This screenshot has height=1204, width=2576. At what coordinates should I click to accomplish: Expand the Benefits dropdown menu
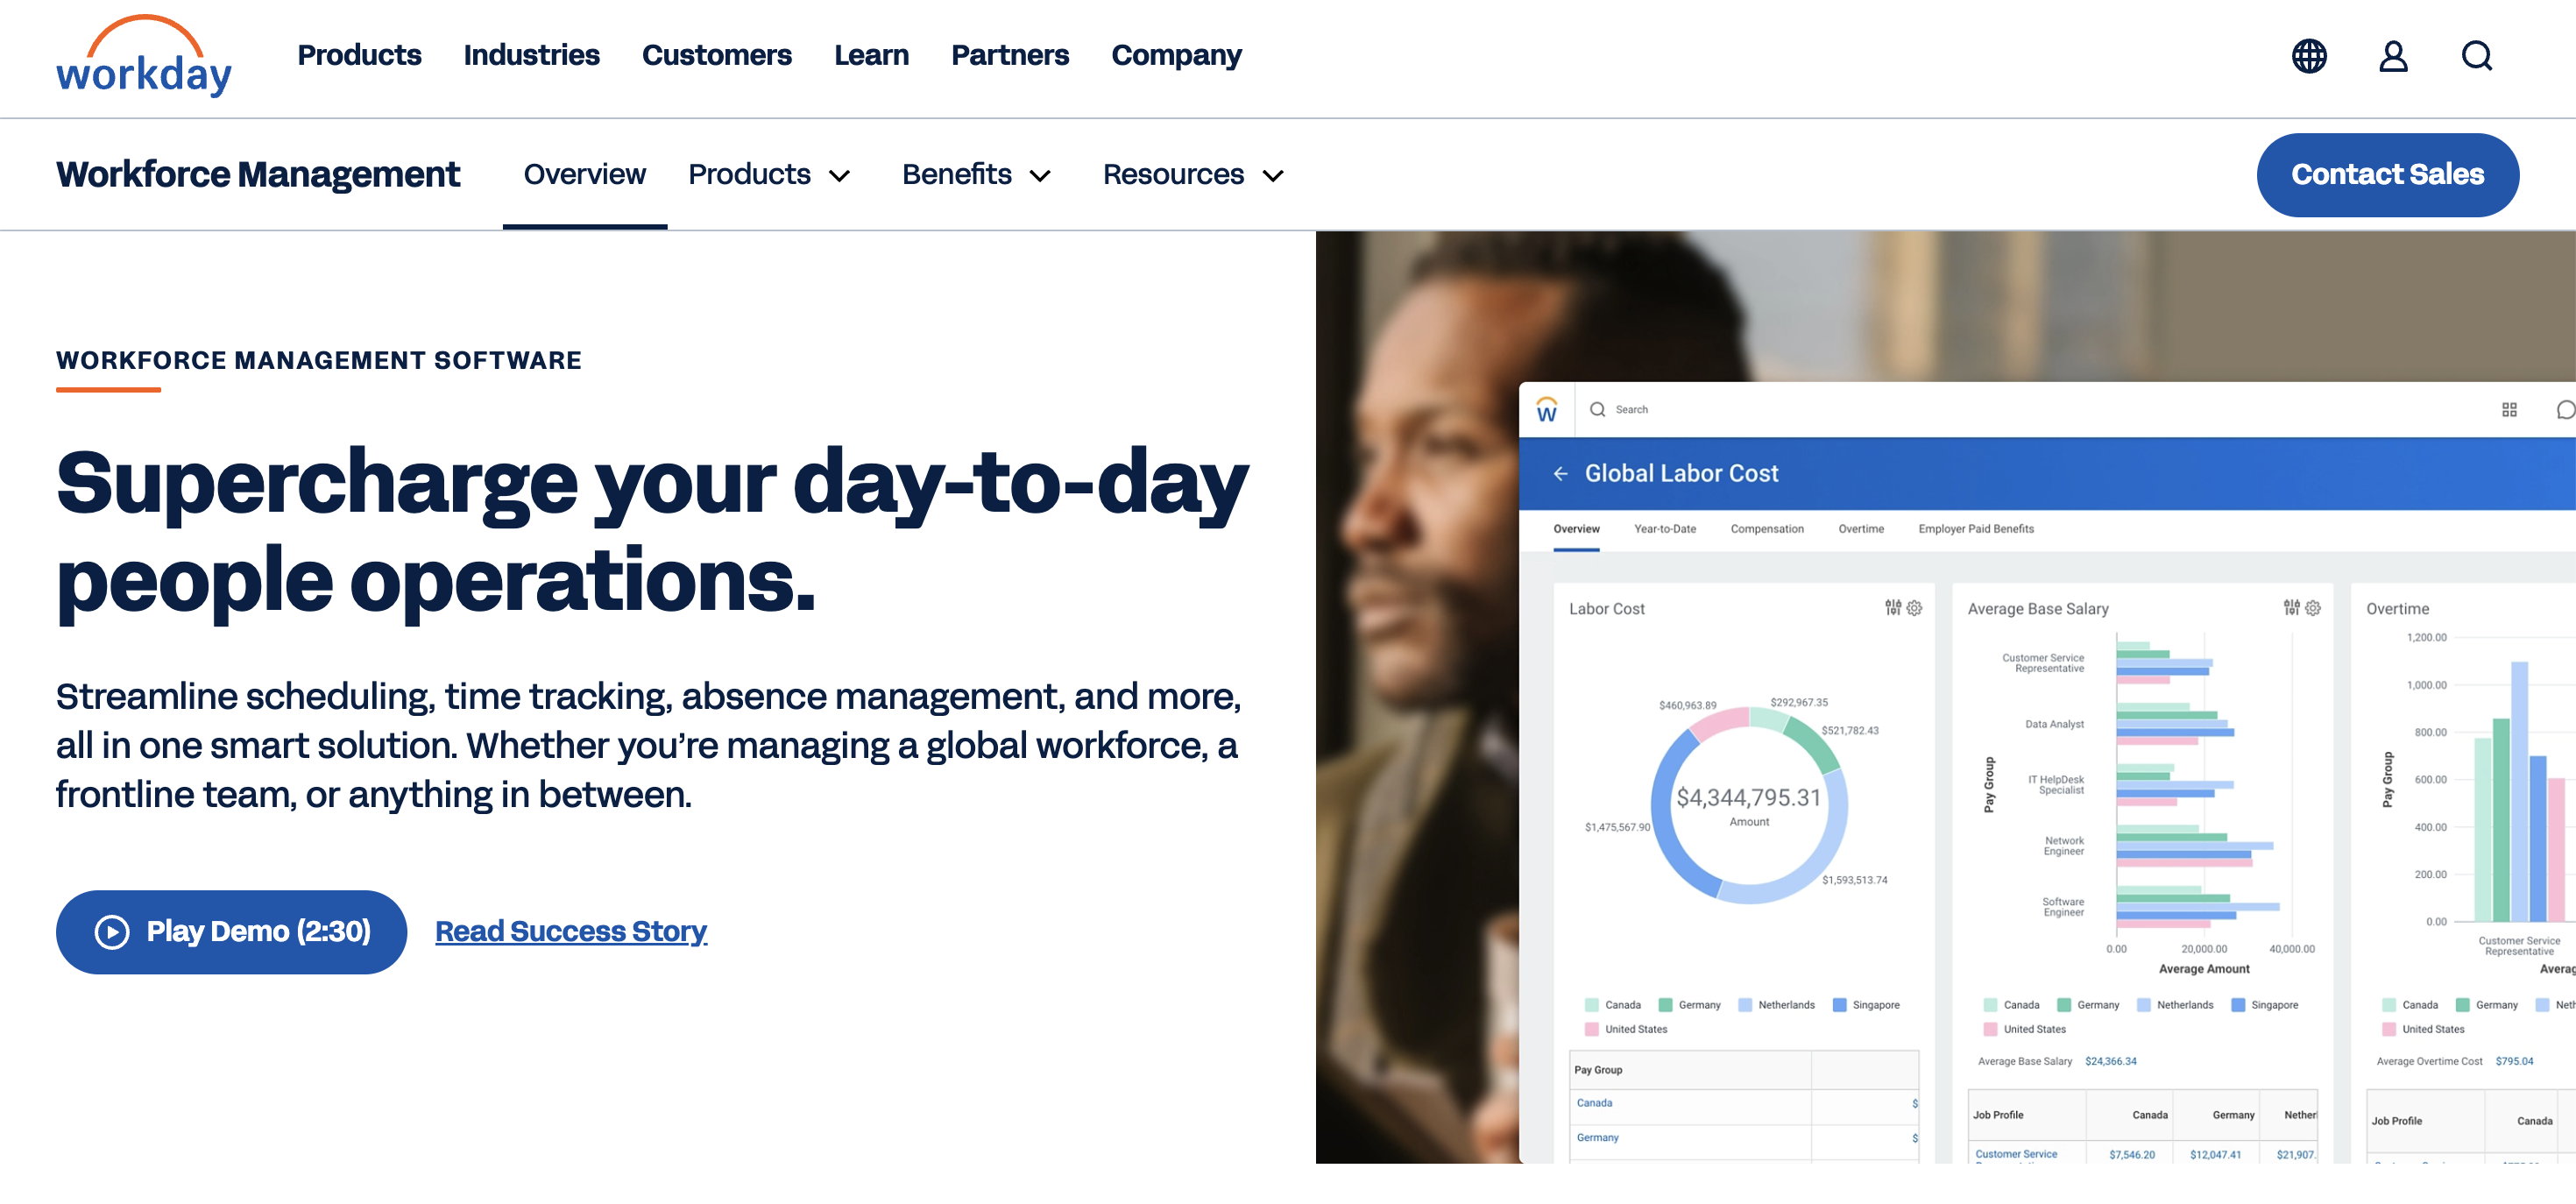977,174
